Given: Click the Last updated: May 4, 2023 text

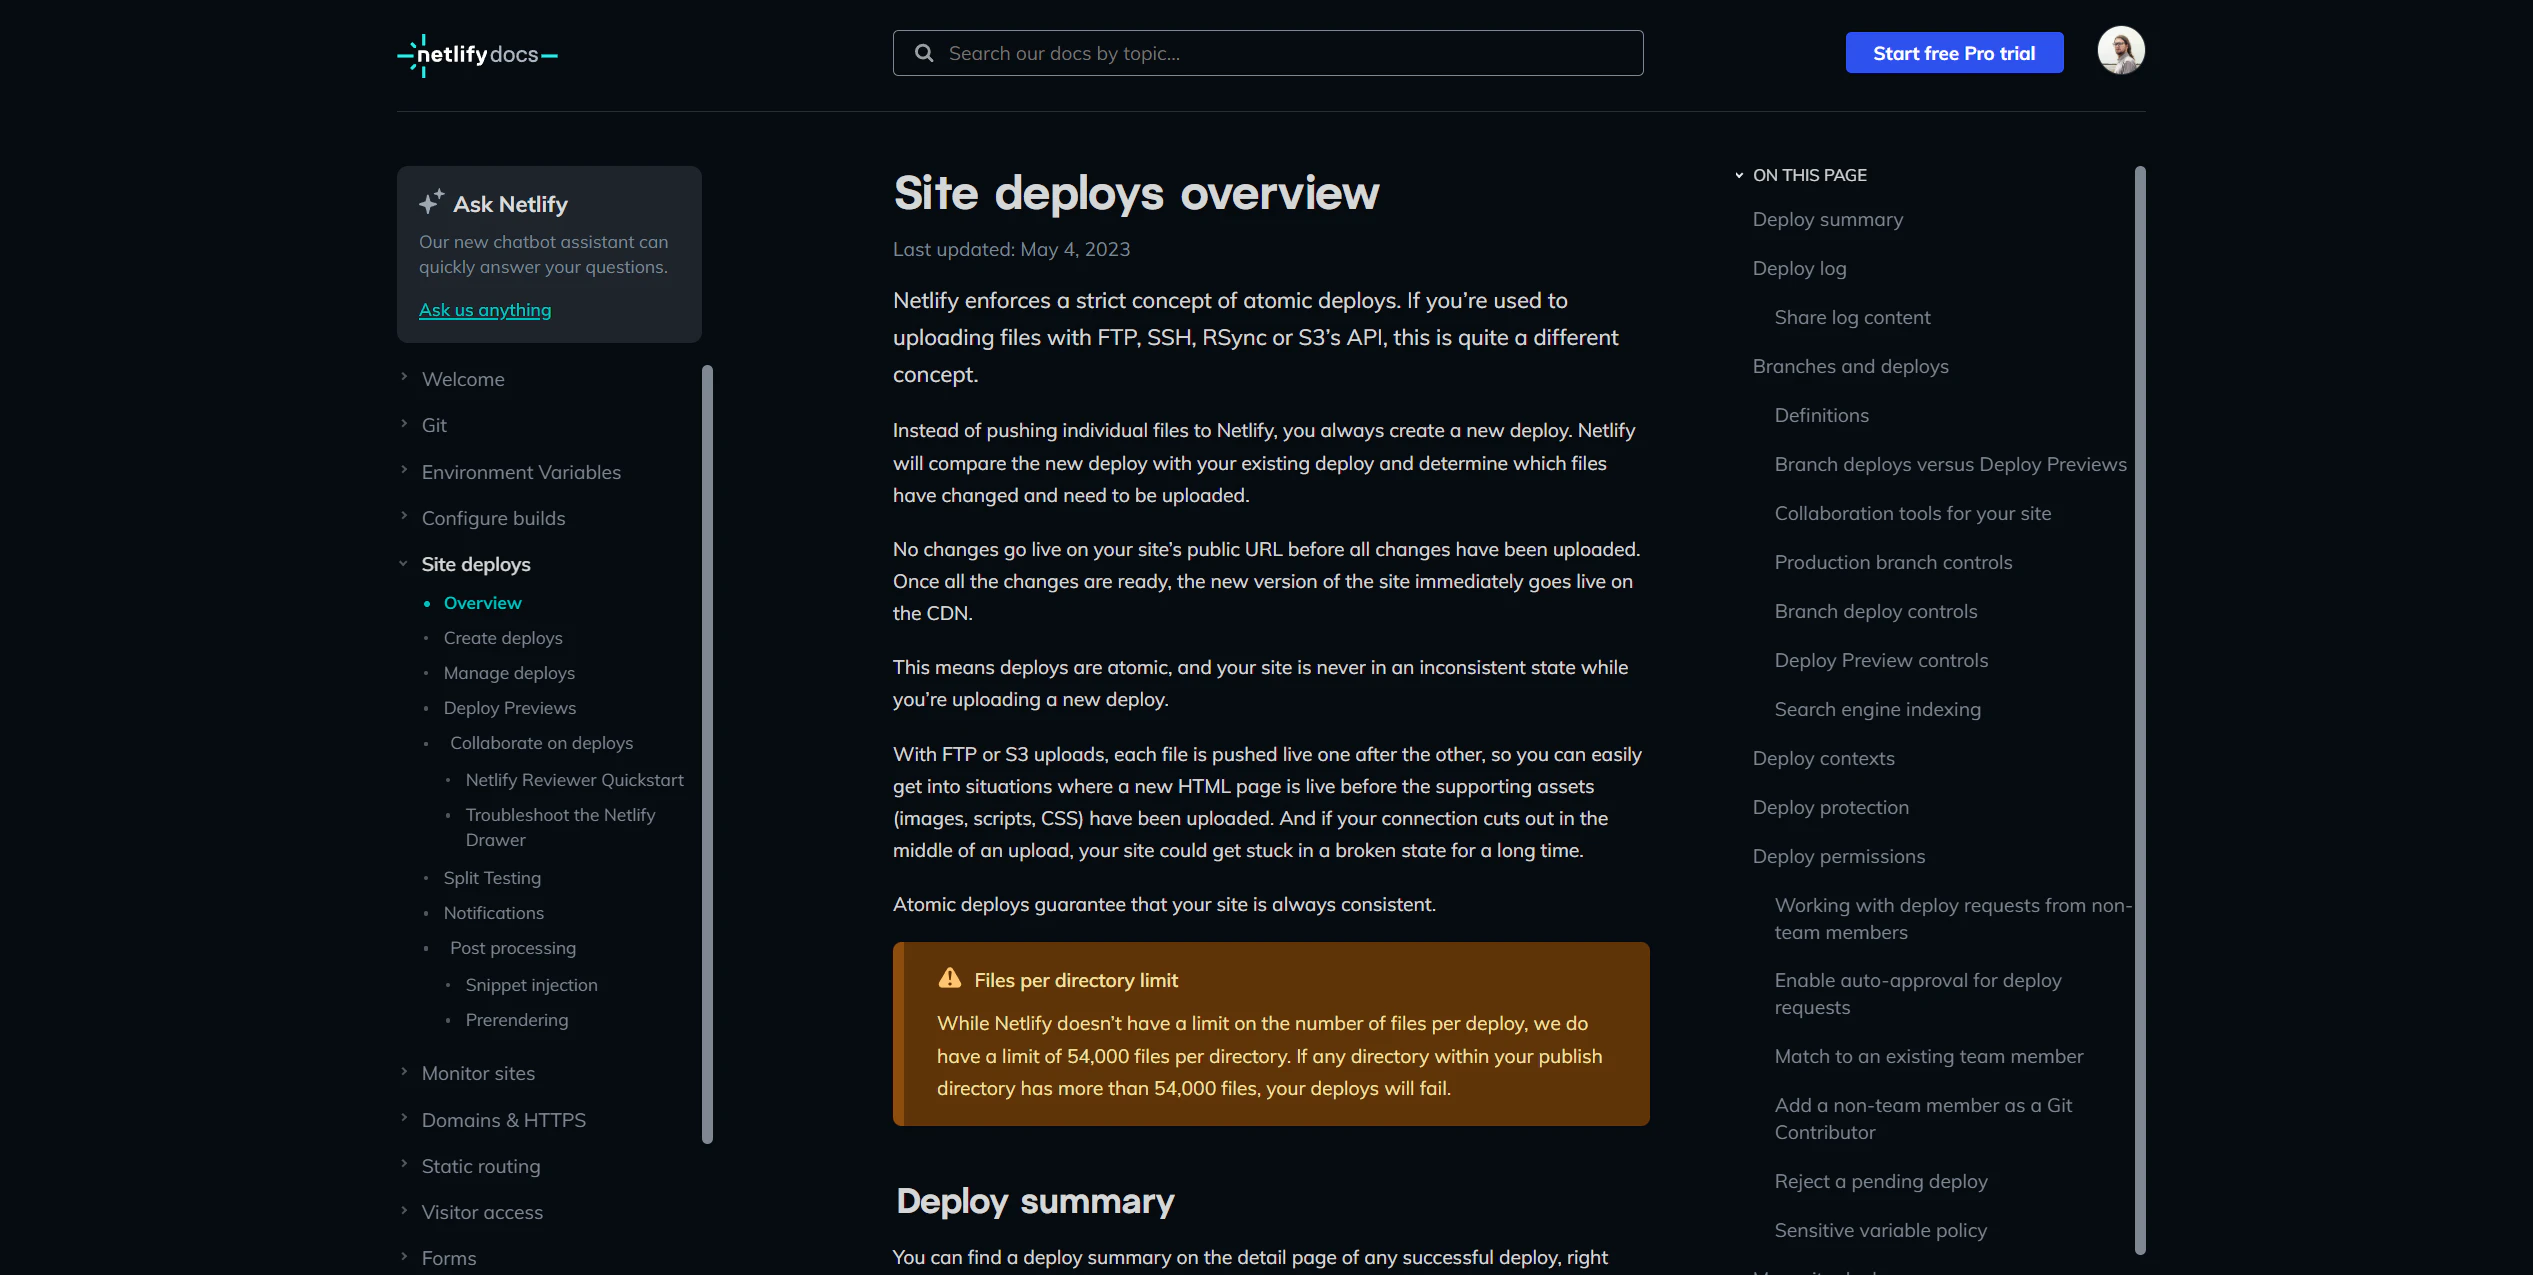Looking at the screenshot, I should (1011, 249).
